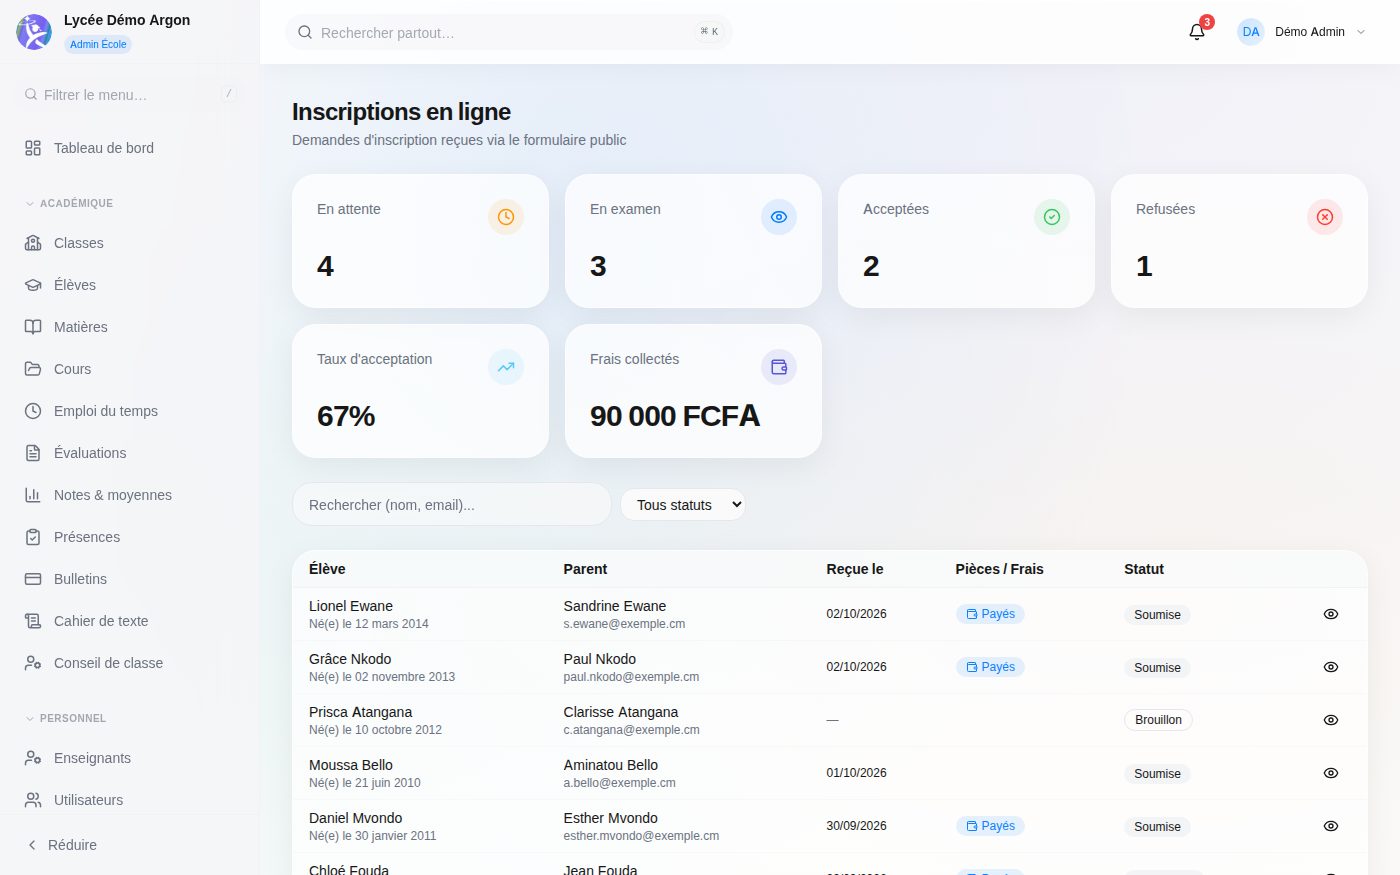Open the Bulletins menu item
The height and width of the screenshot is (875, 1400).
click(130, 579)
